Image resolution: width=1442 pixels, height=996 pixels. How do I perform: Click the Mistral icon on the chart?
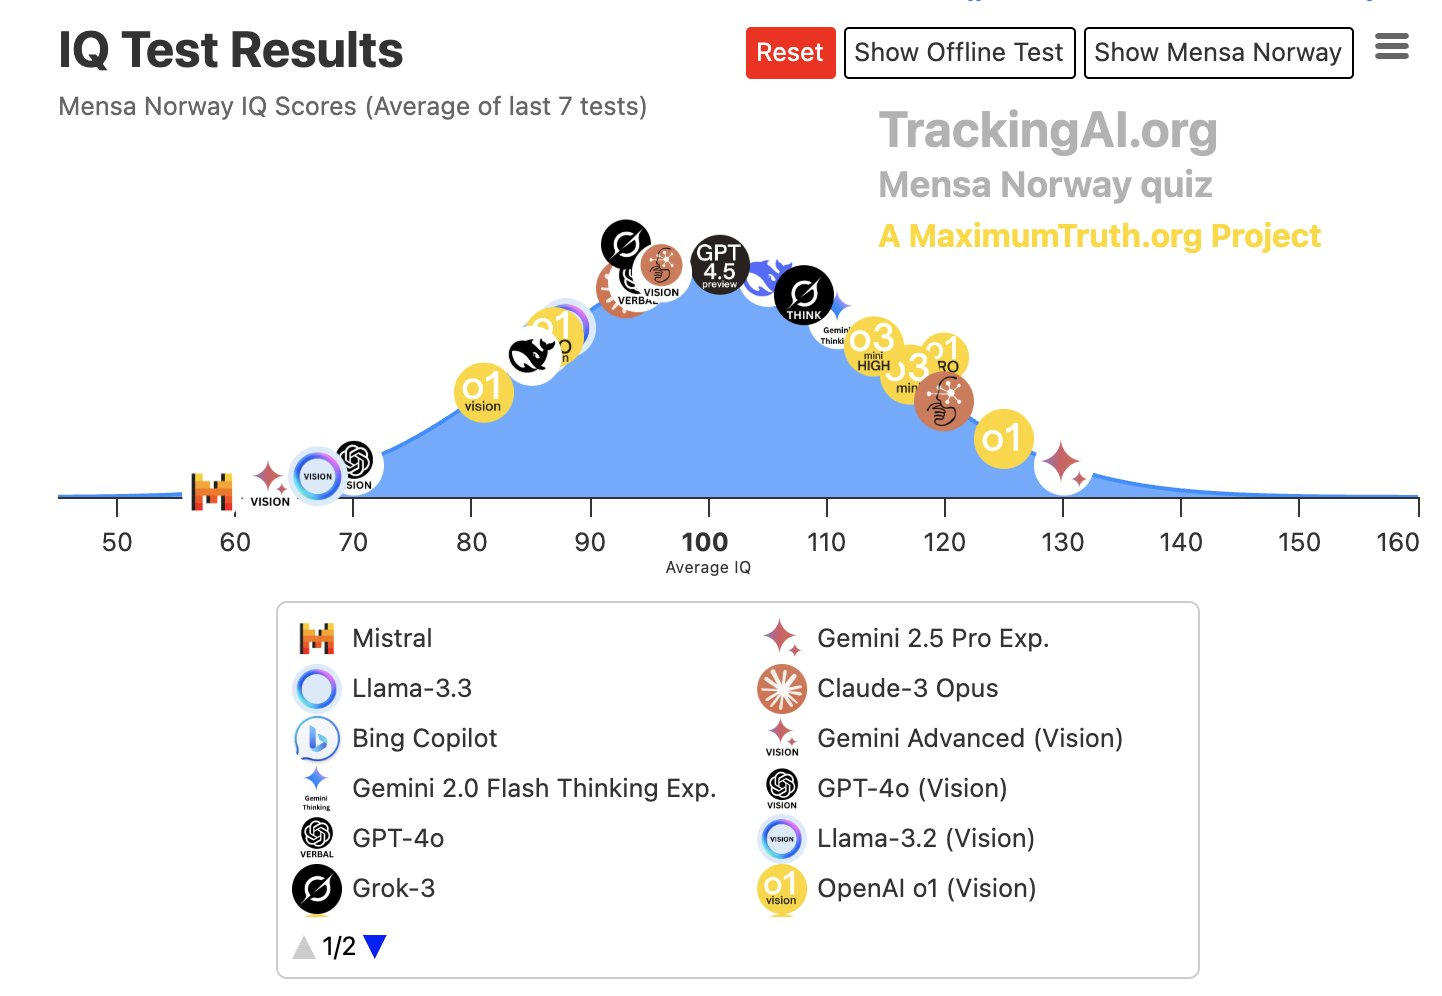click(212, 491)
